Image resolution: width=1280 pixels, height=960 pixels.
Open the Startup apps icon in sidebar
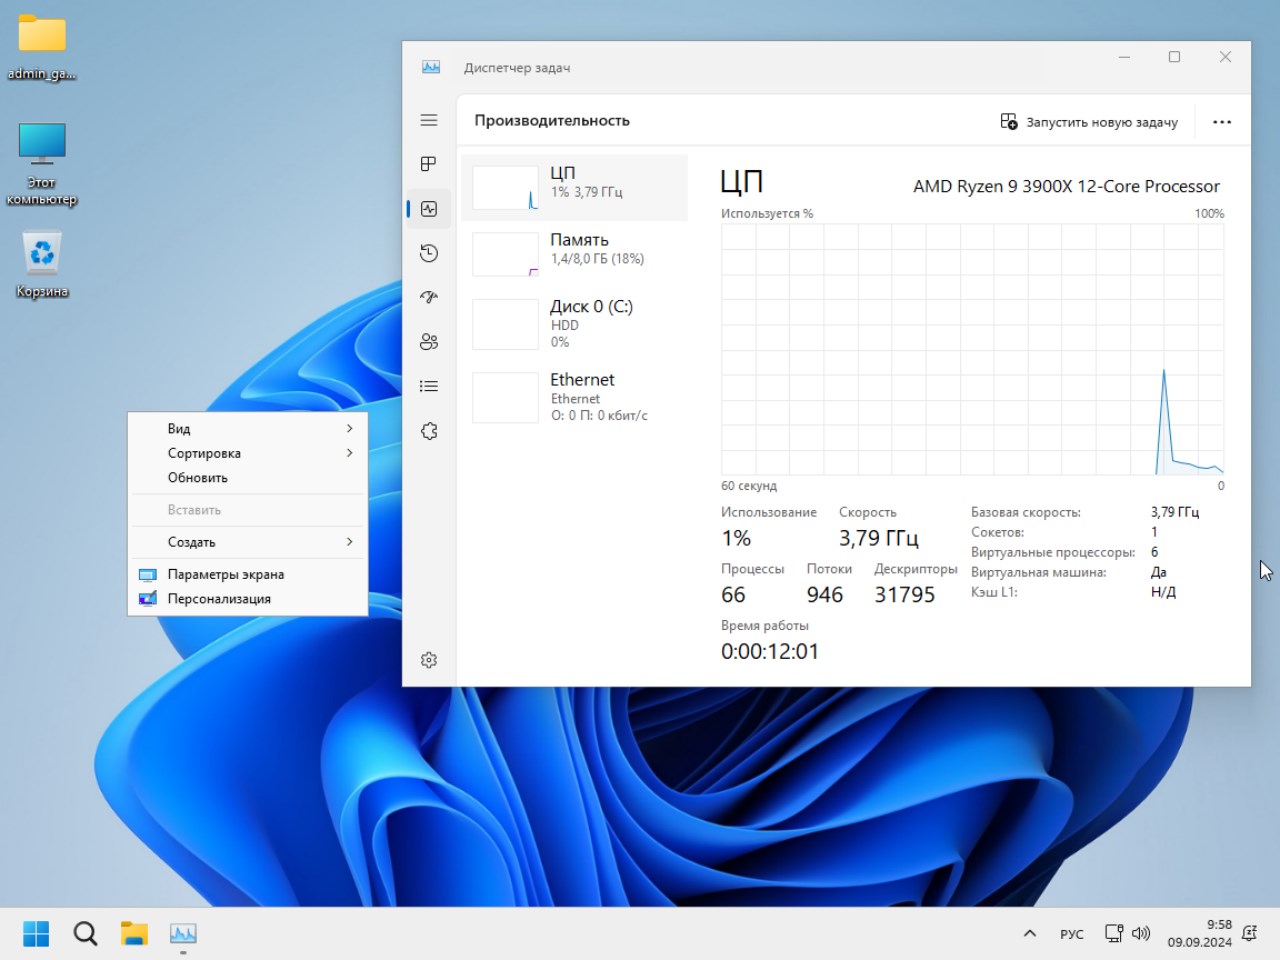[429, 297]
